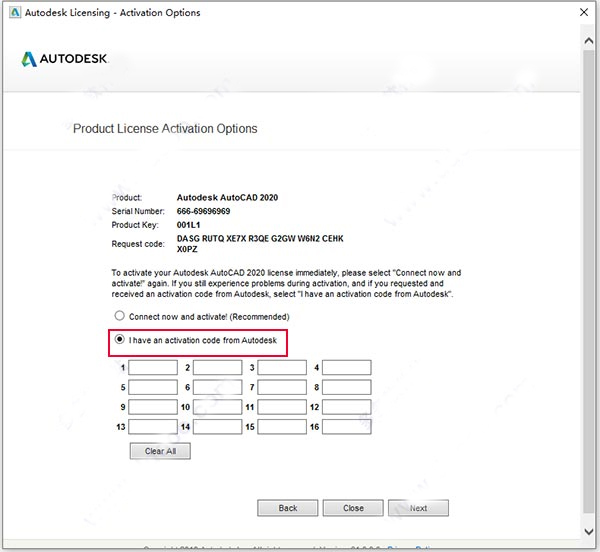Click the product key 001L1

pyautogui.click(x=188, y=225)
